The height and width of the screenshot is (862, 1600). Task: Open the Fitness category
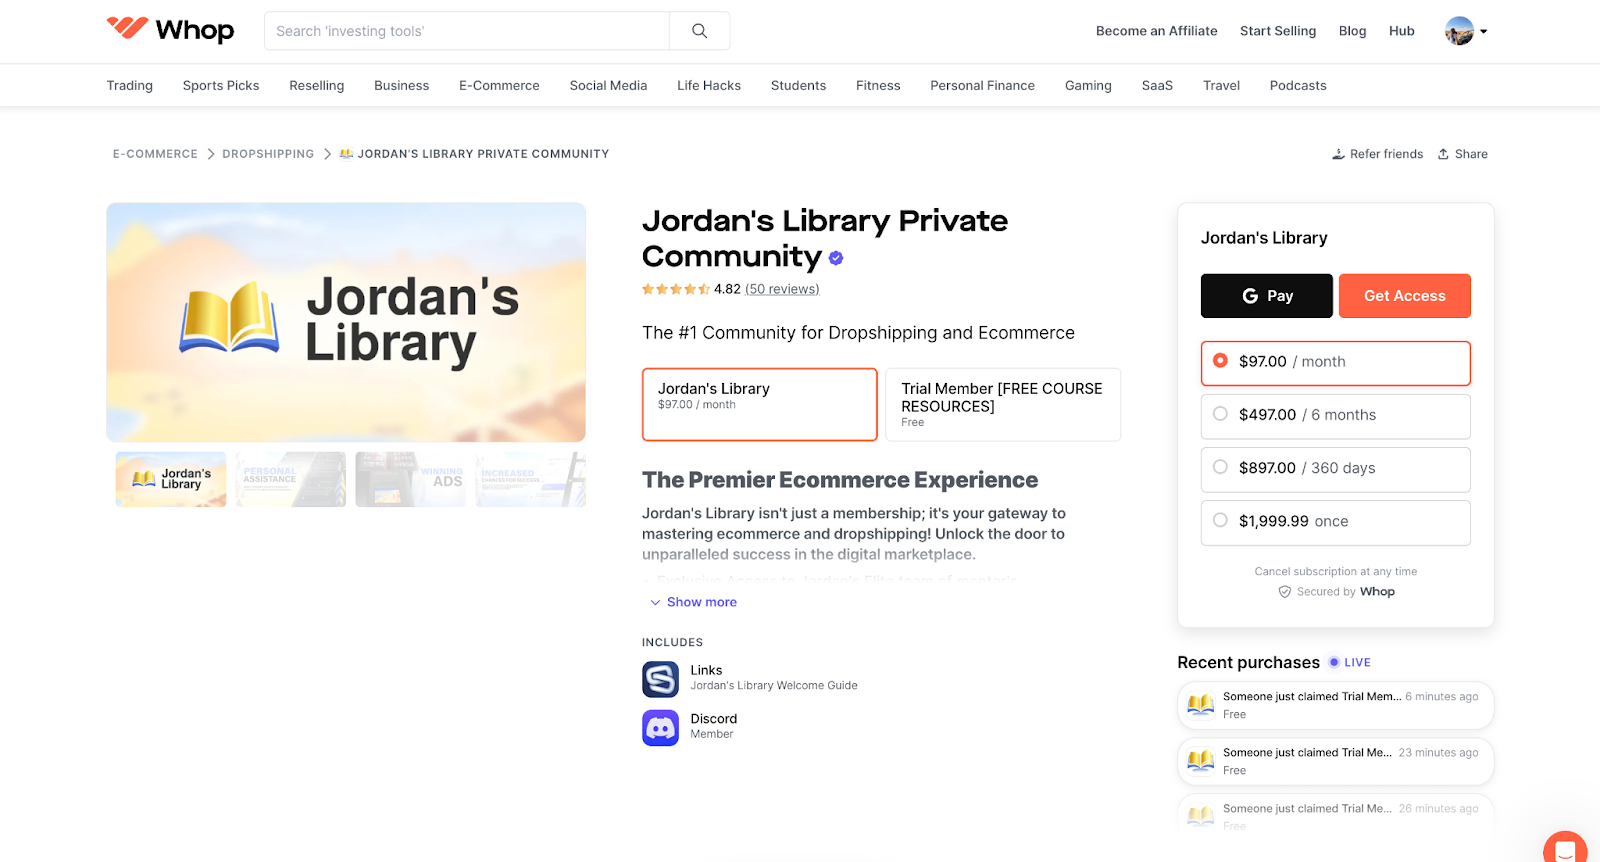tap(878, 86)
